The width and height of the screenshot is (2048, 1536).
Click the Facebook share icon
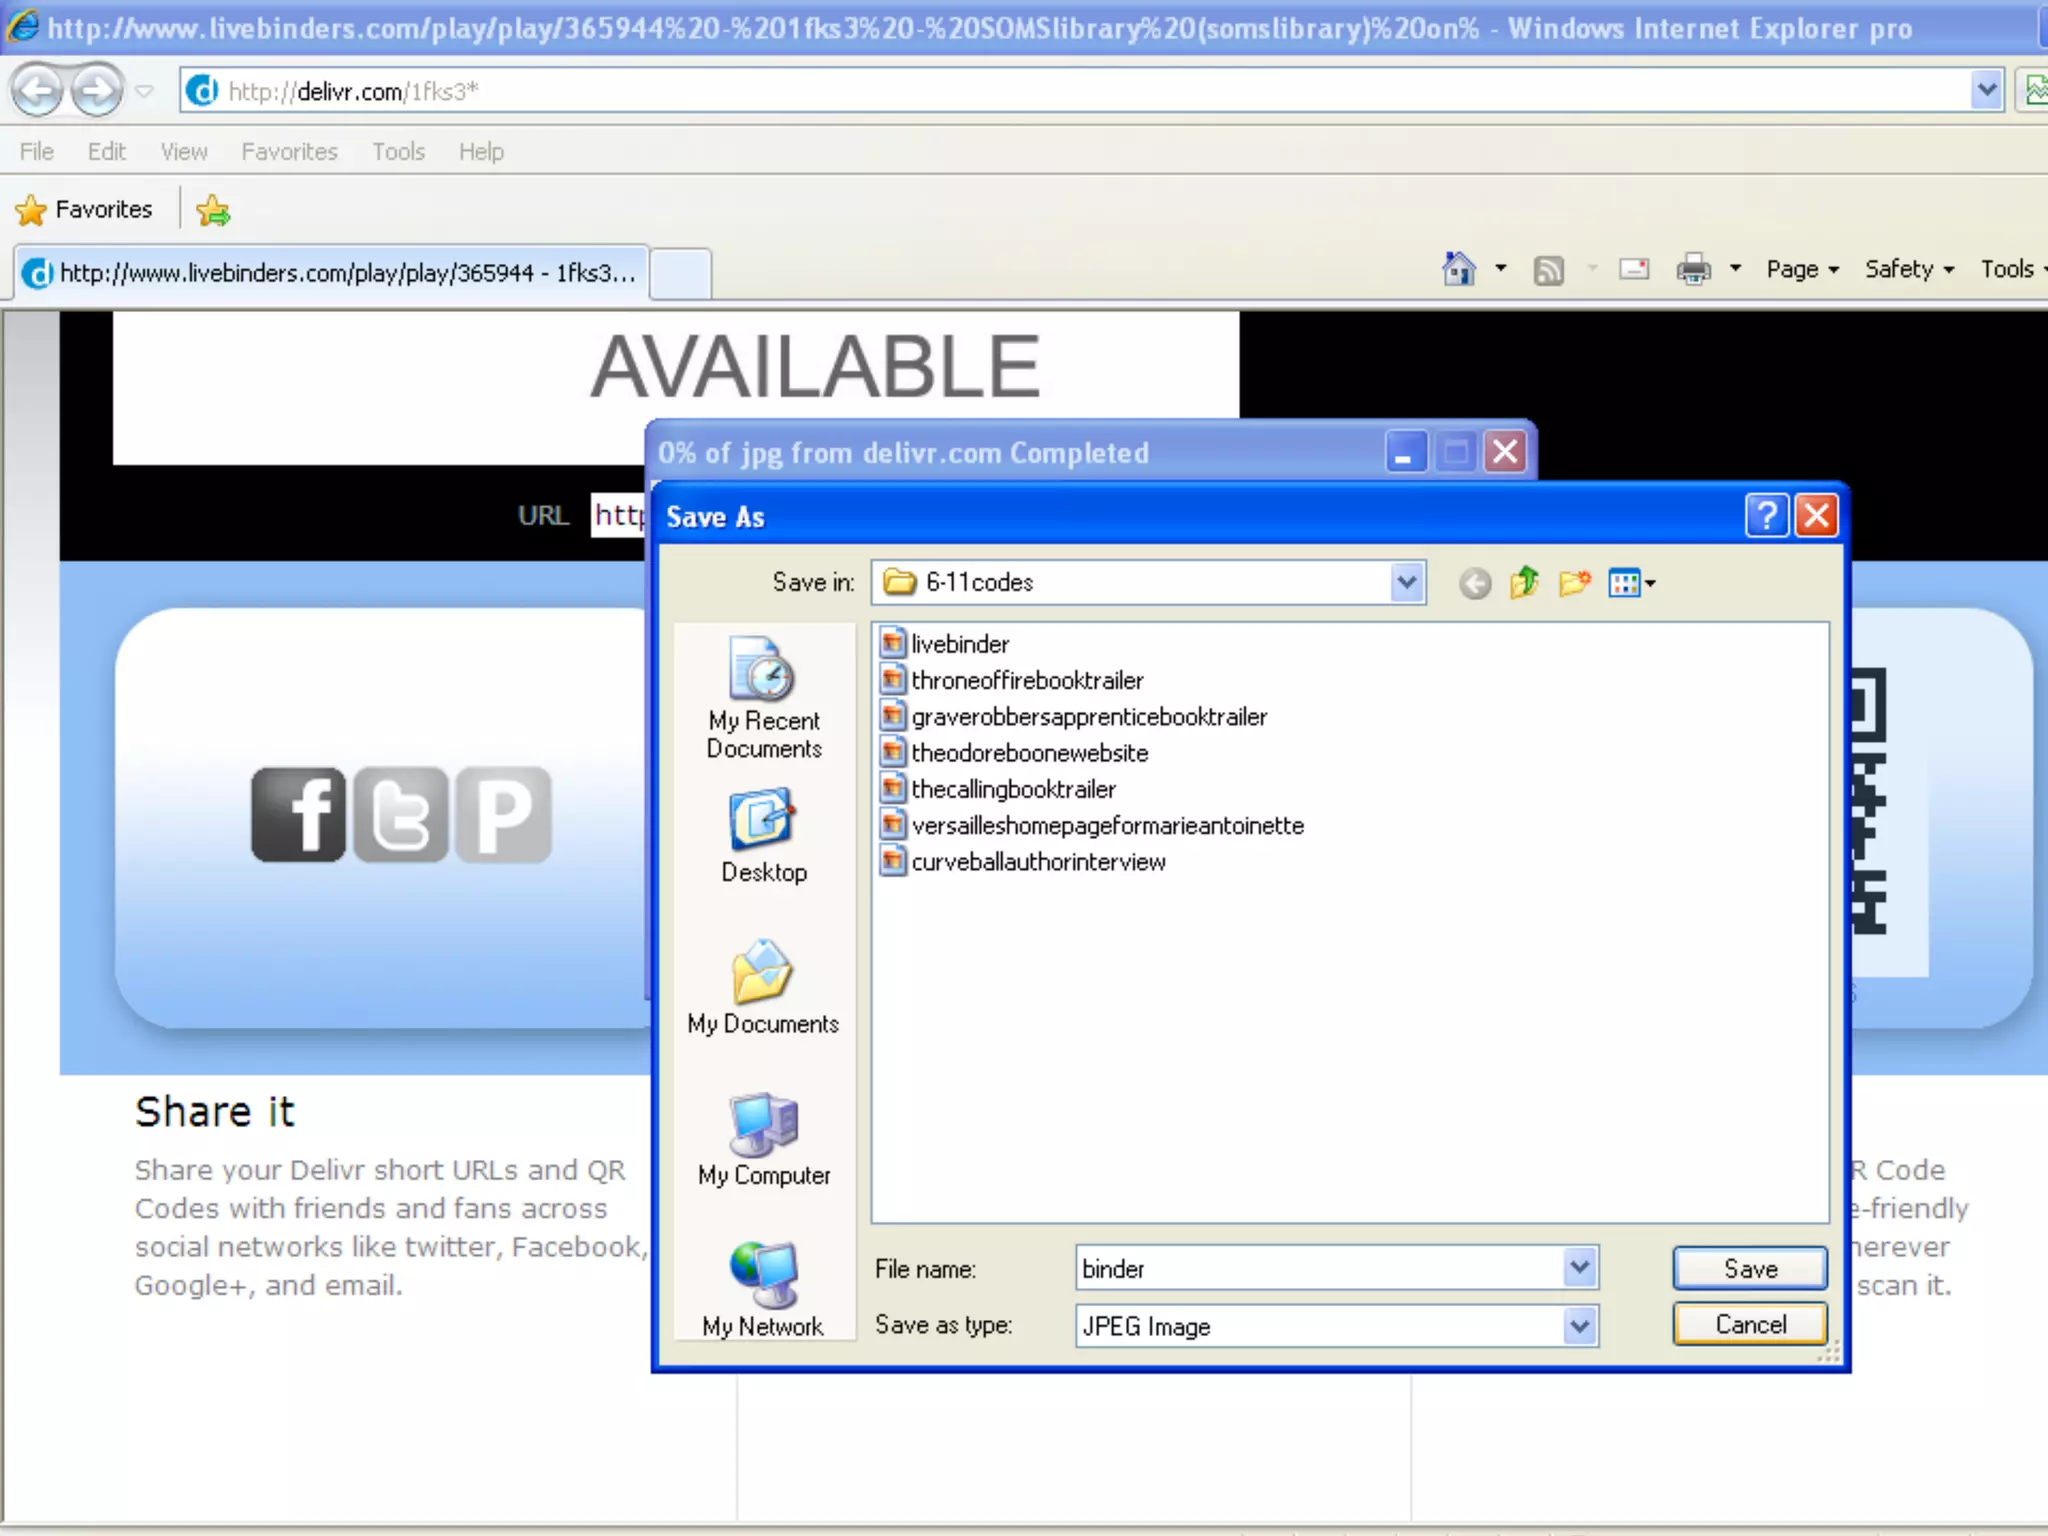(298, 814)
